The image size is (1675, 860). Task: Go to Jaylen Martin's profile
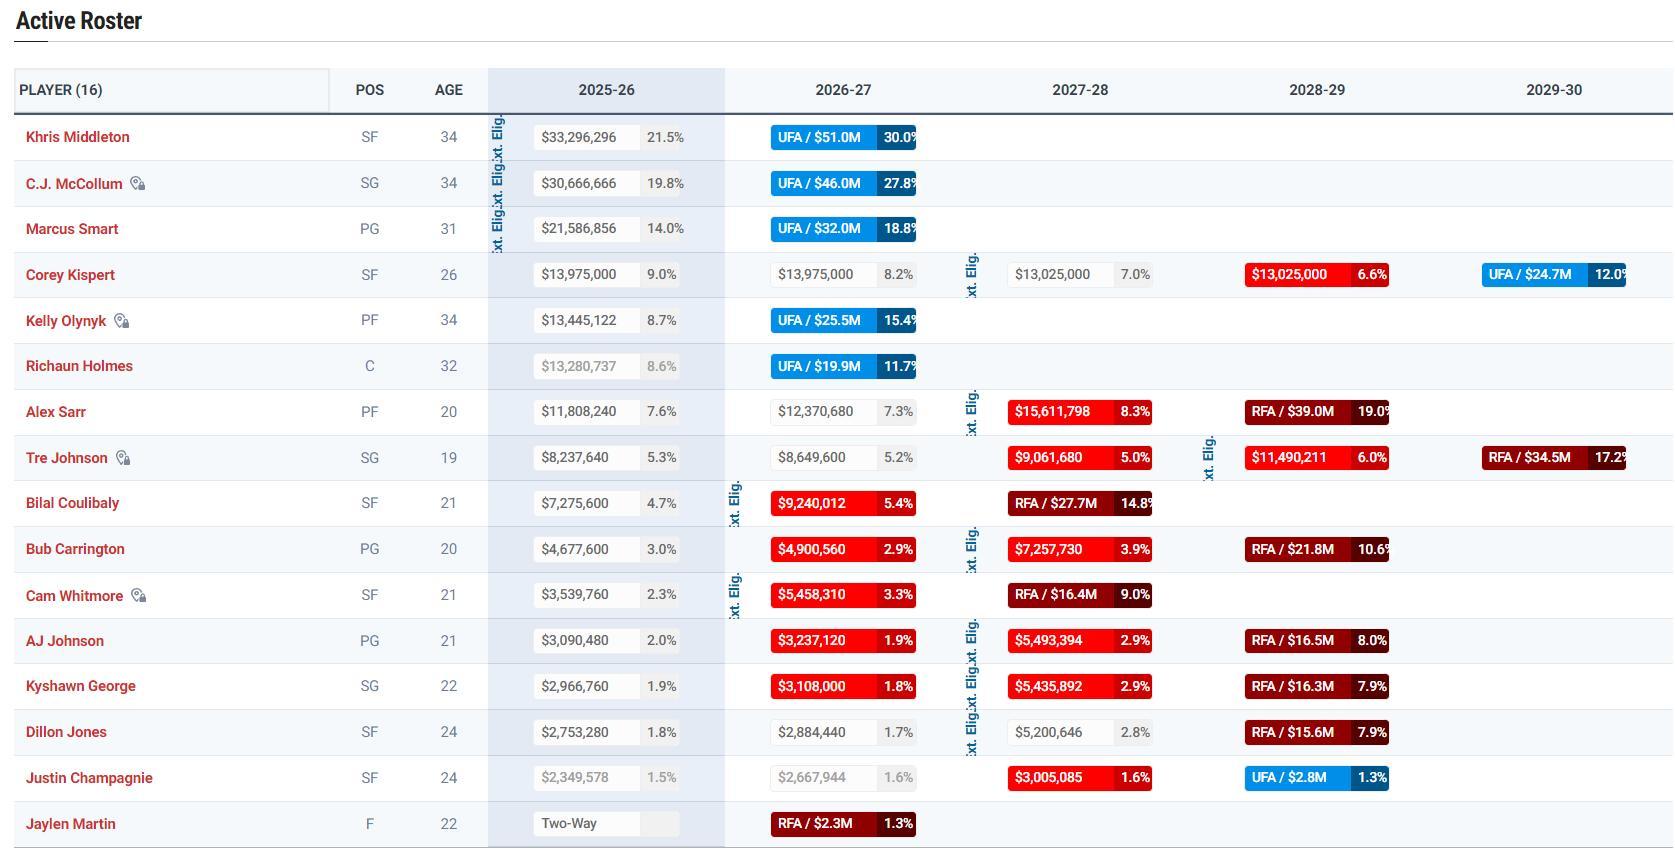tap(70, 824)
